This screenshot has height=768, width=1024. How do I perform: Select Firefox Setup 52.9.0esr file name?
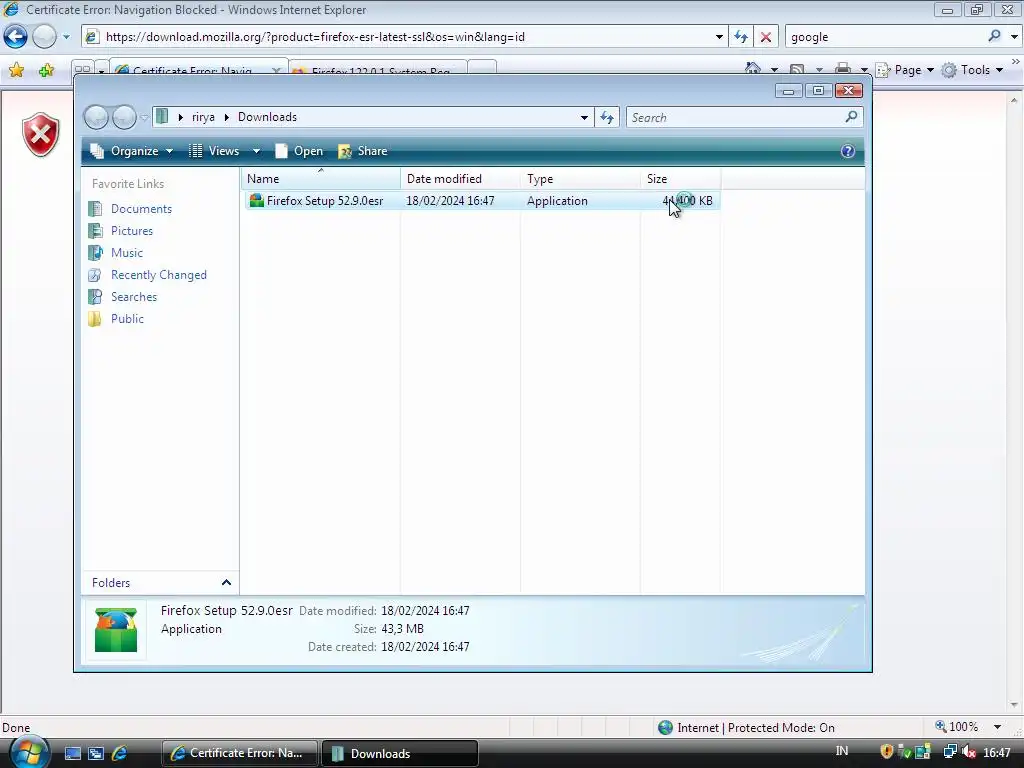click(325, 201)
